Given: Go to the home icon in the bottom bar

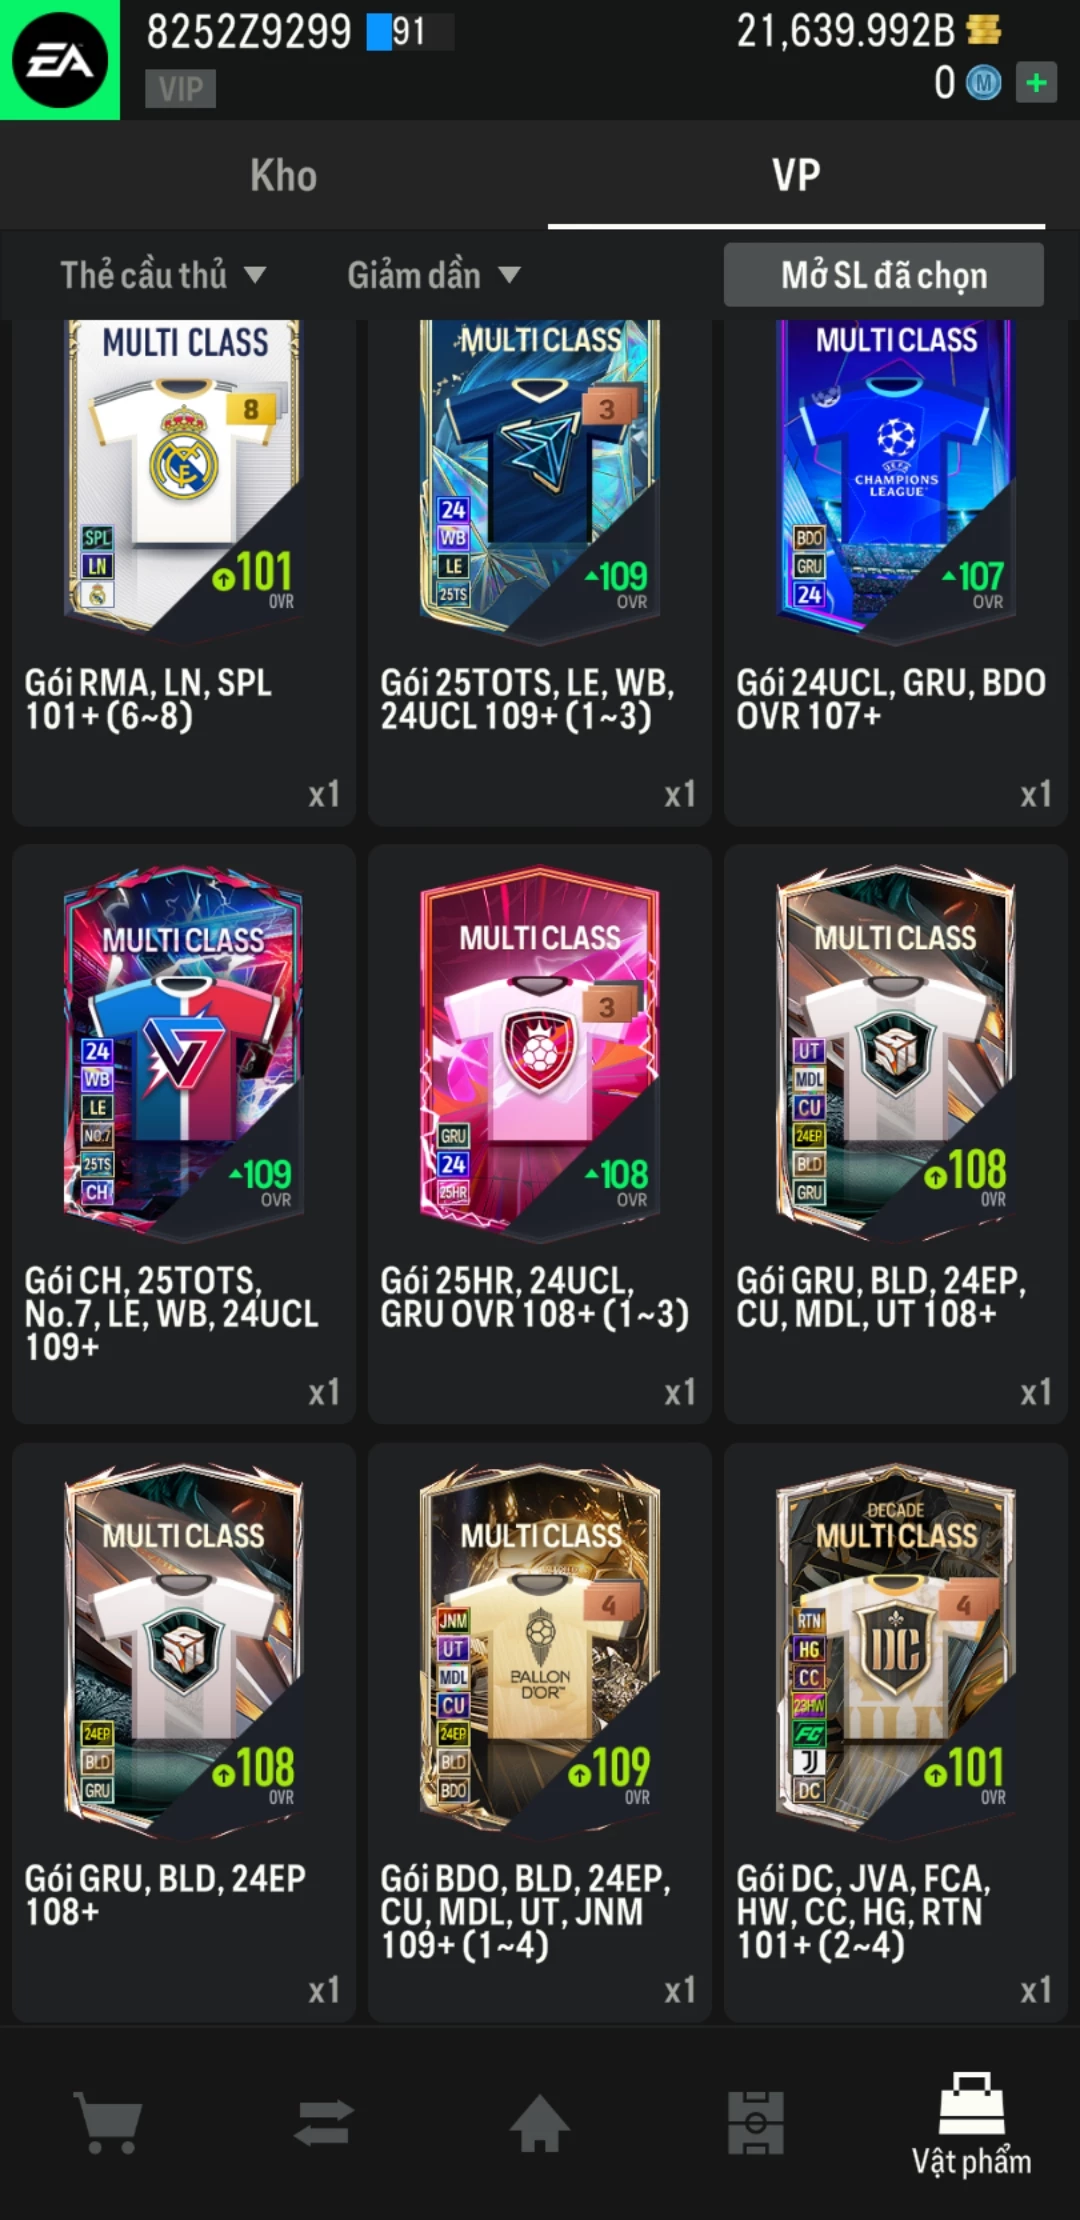Looking at the screenshot, I should coord(540,2122).
